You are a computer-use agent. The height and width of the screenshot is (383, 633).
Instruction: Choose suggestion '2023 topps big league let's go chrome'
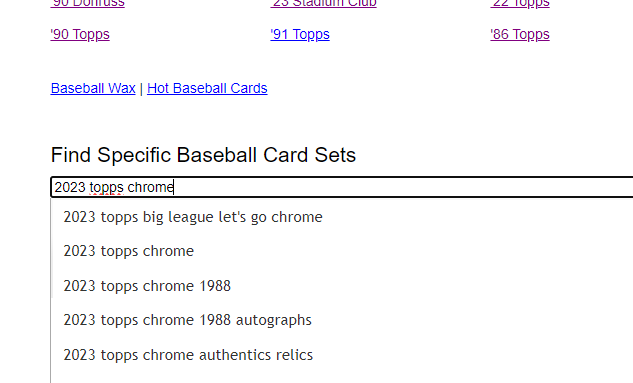(342, 217)
